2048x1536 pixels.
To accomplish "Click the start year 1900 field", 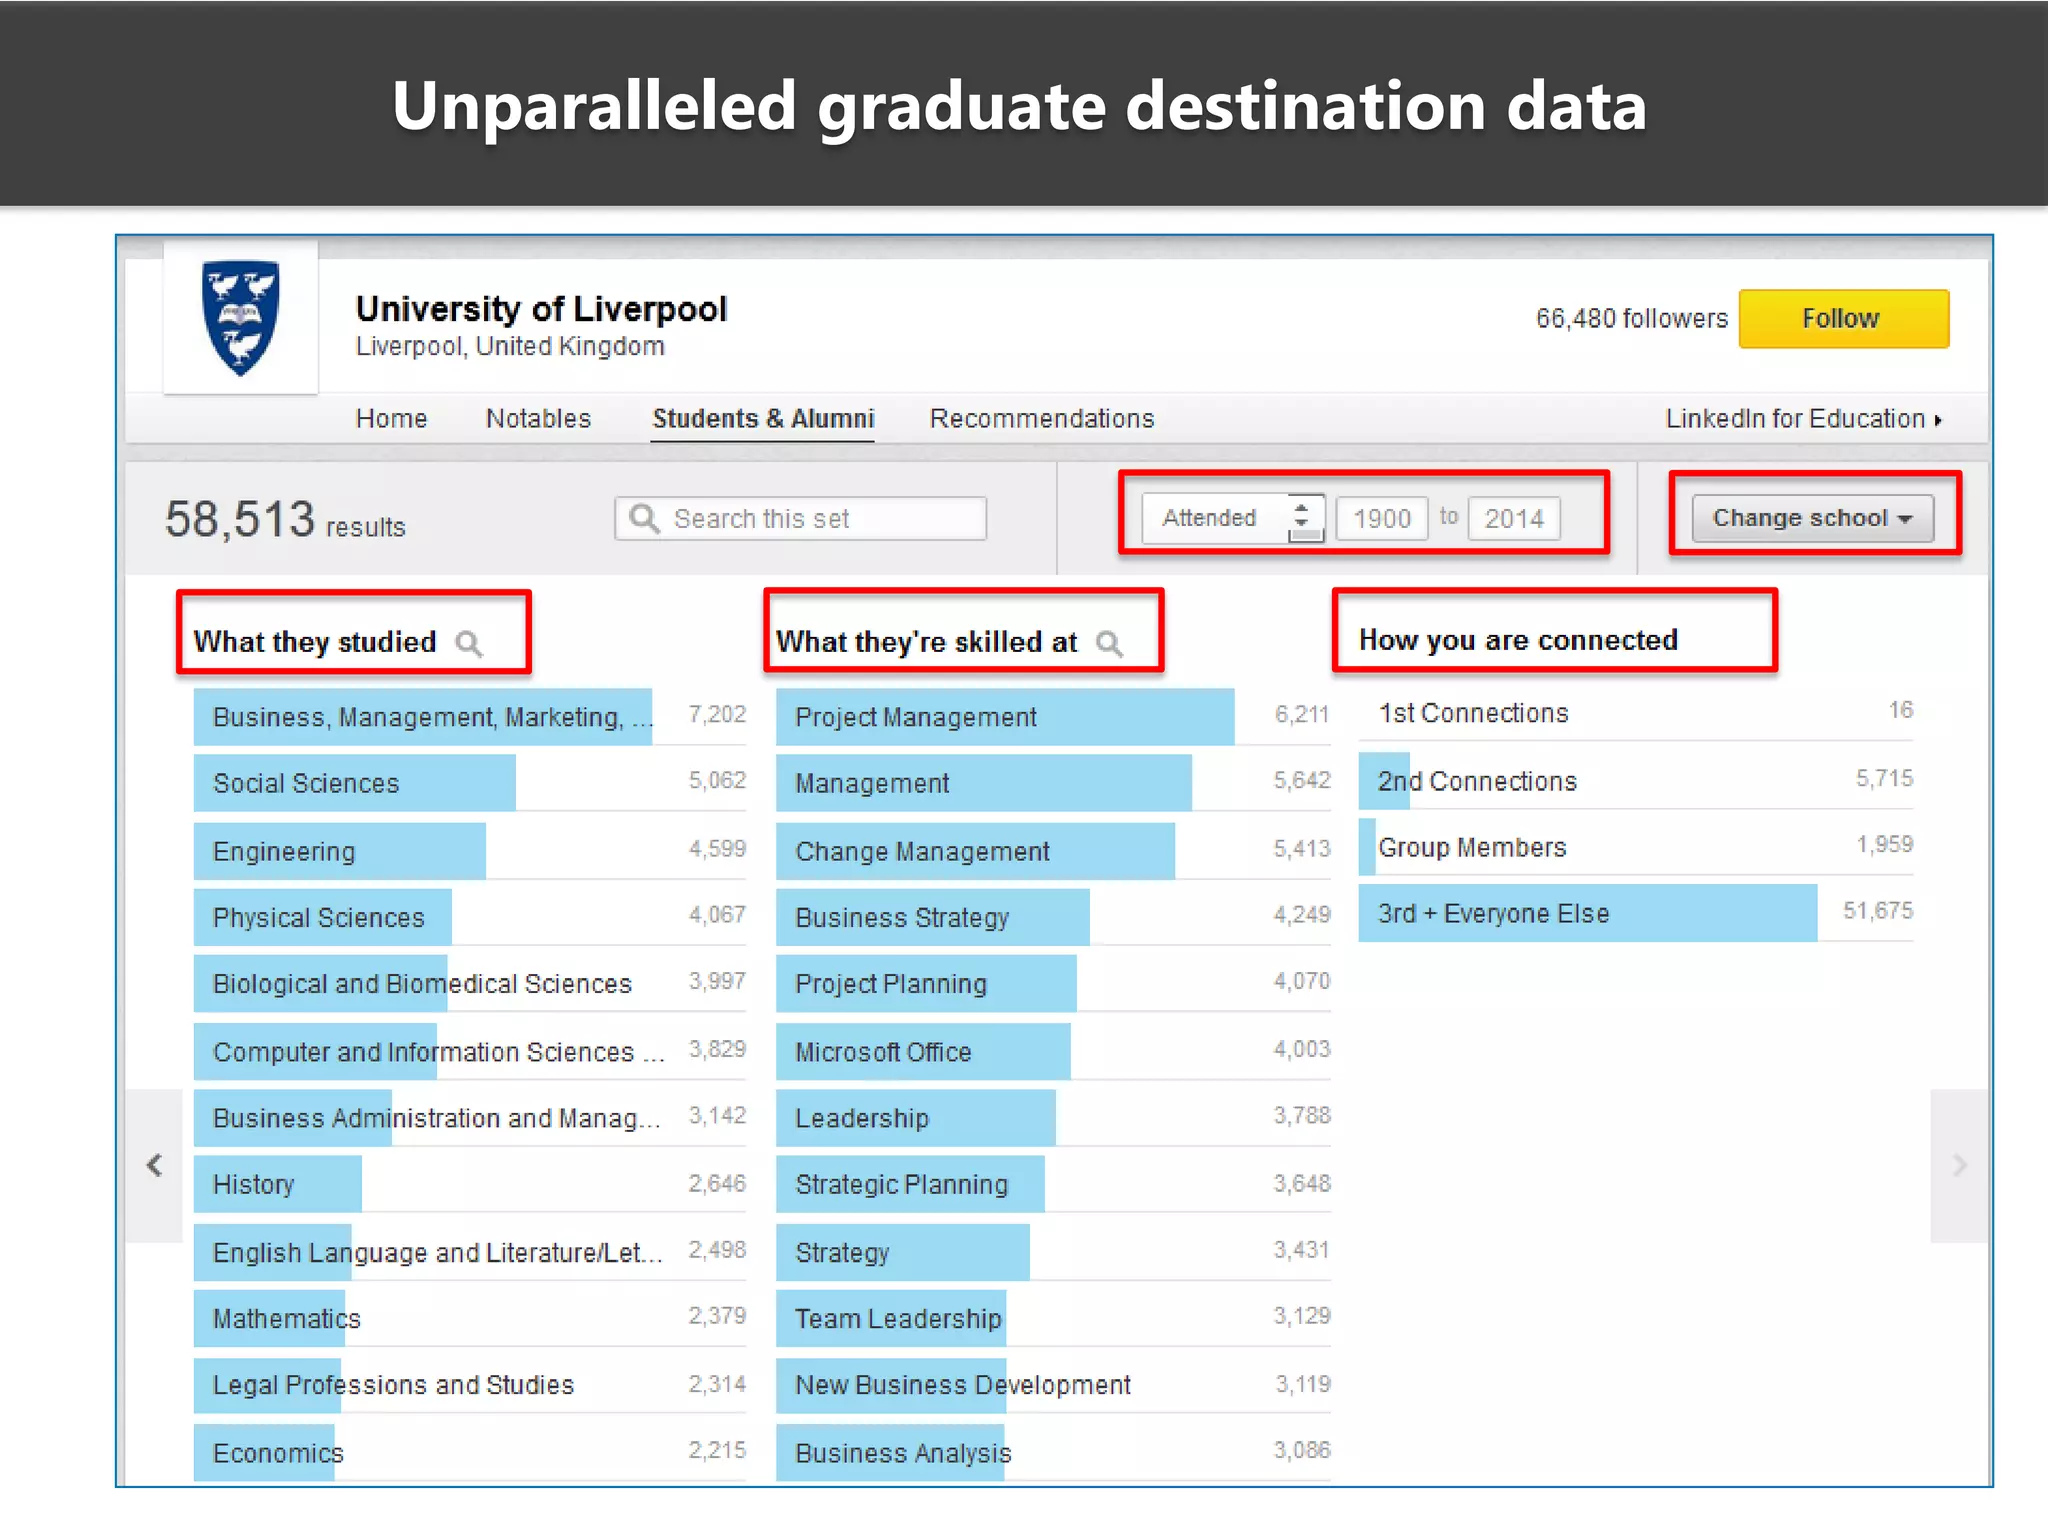I will 1382,518.
